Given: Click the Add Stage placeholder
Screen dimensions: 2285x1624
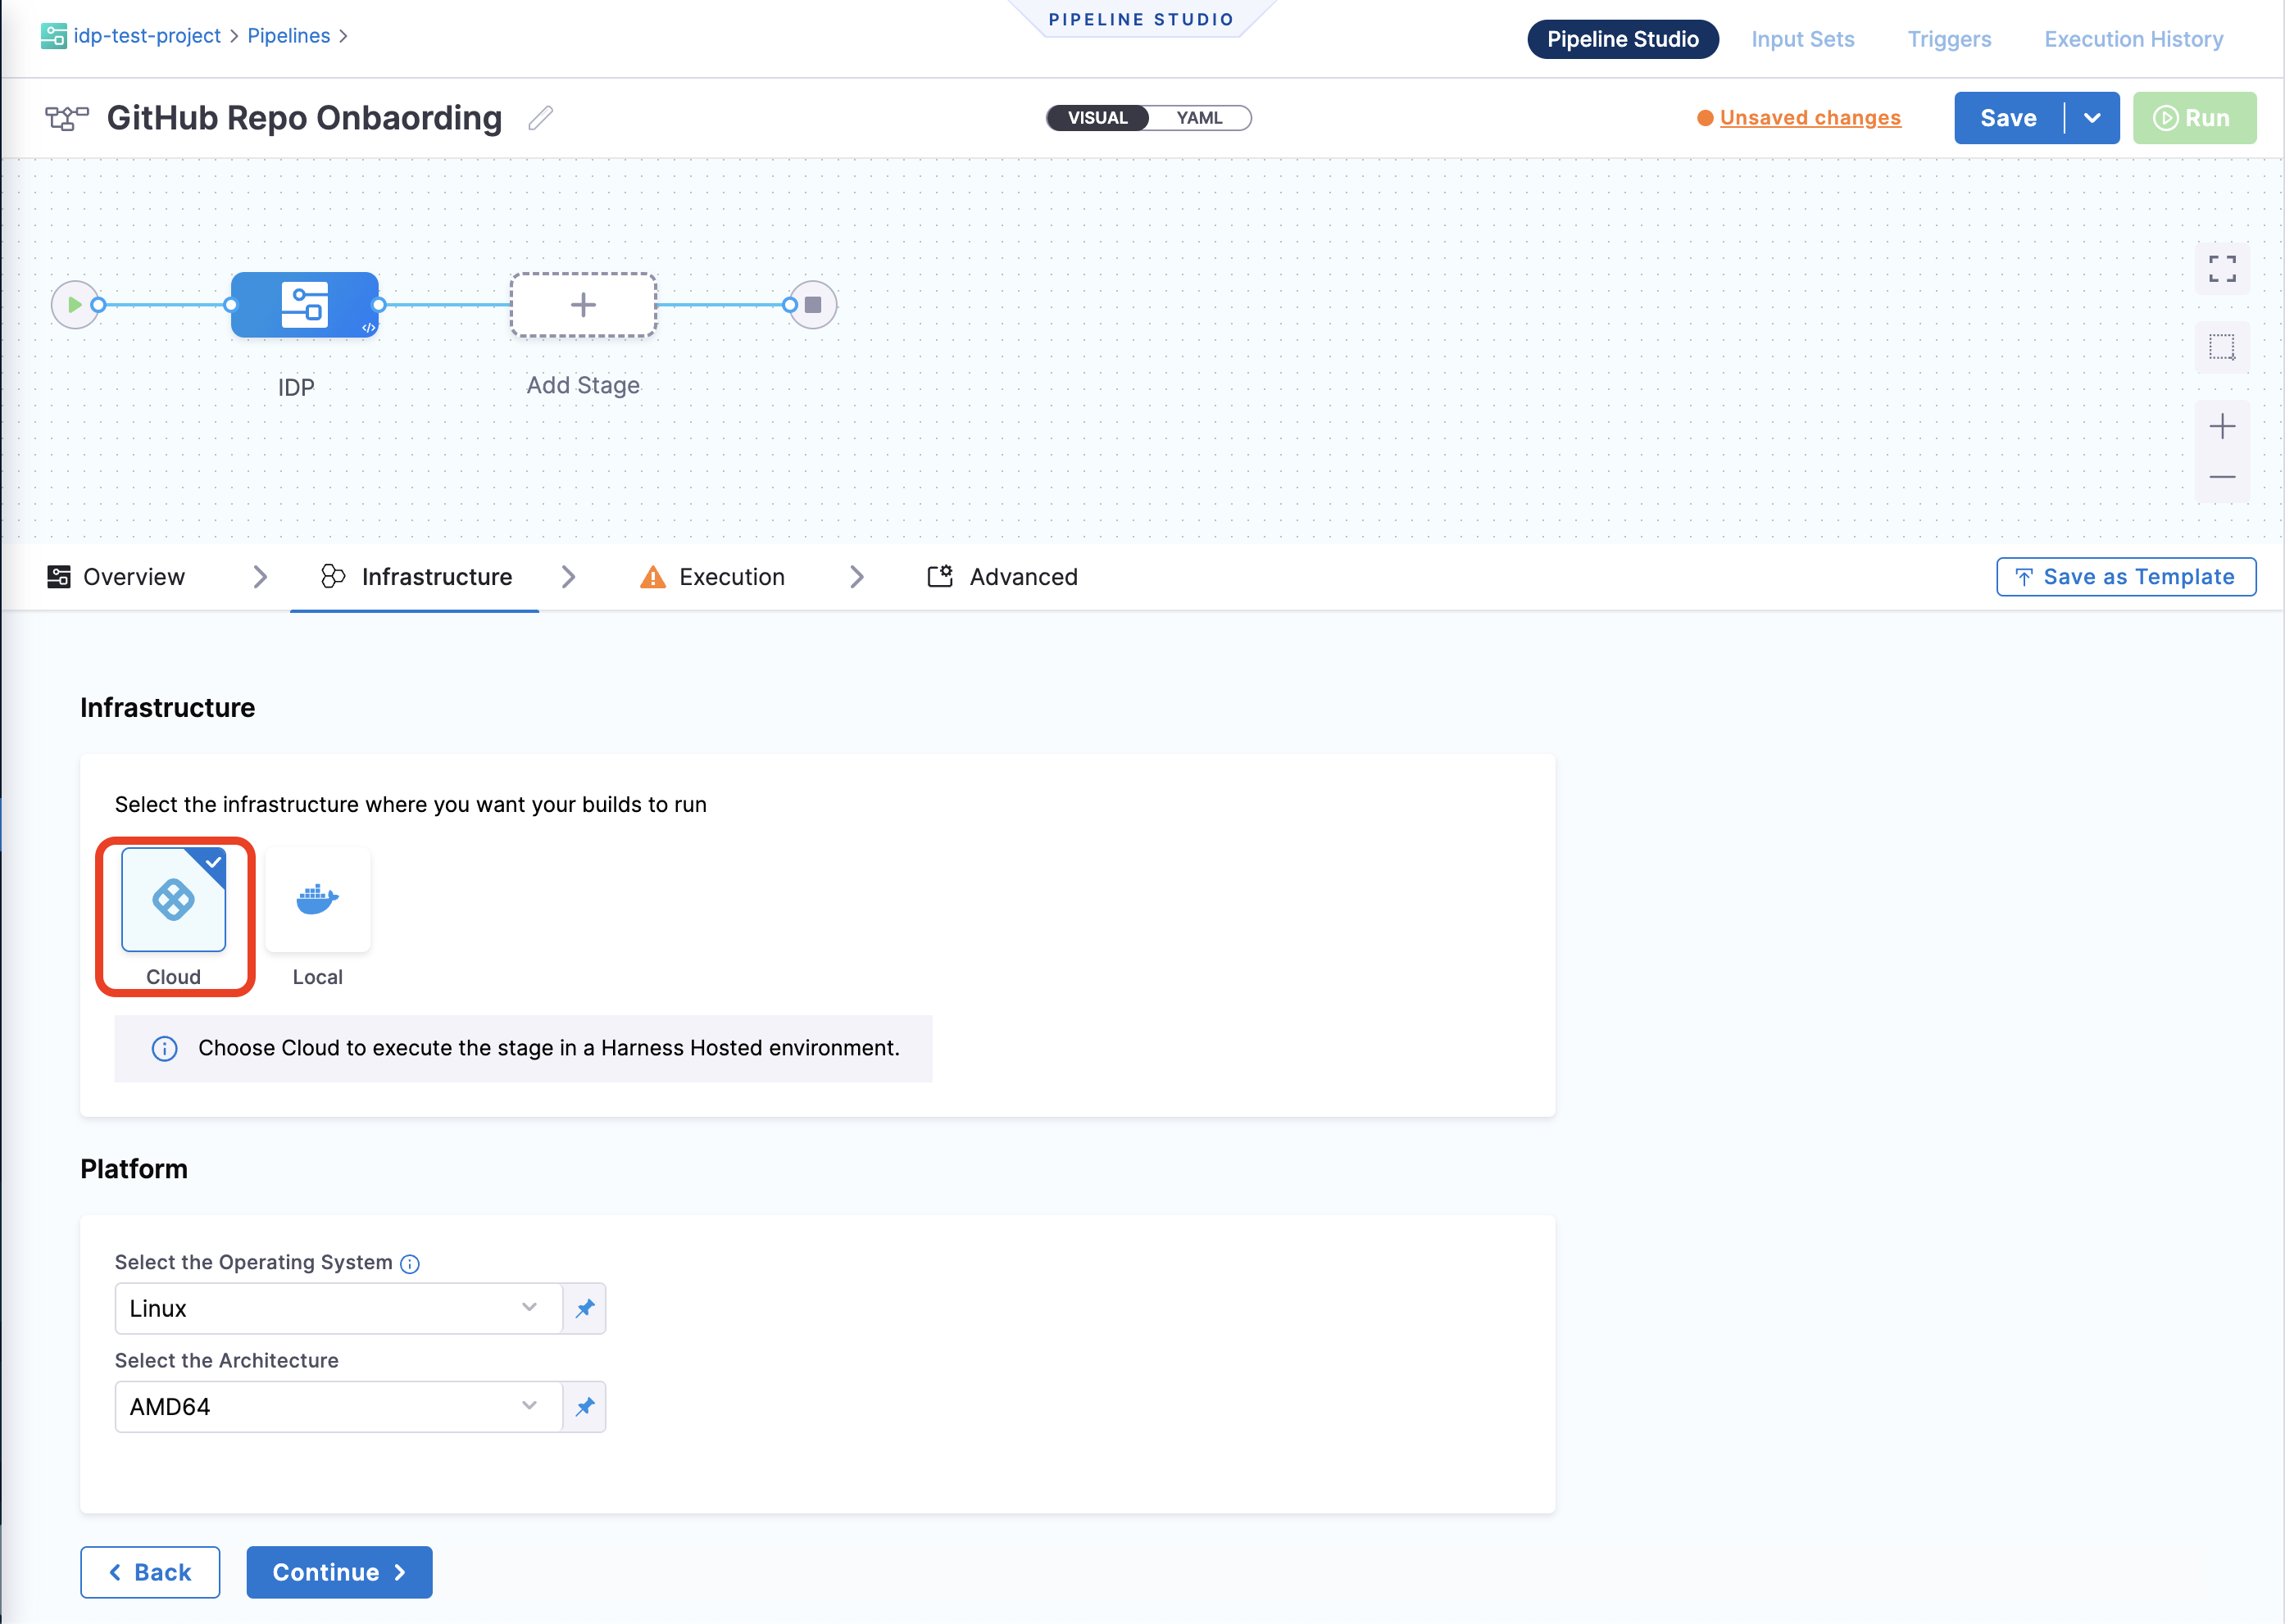Looking at the screenshot, I should [583, 305].
